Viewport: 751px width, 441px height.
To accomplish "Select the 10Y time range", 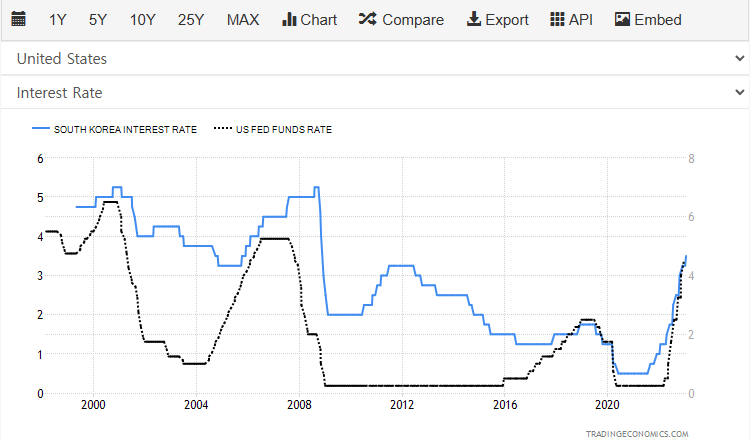I will click(x=143, y=20).
